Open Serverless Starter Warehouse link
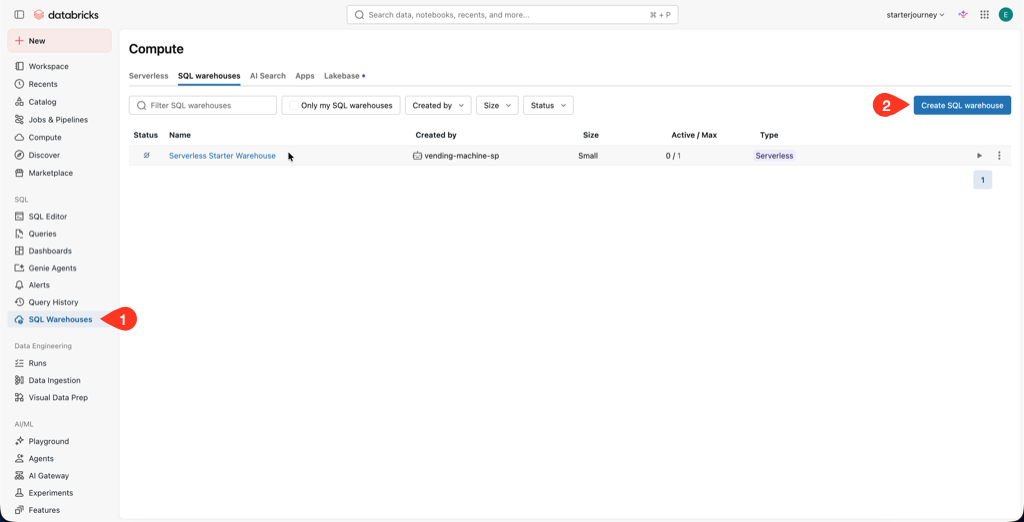This screenshot has width=1024, height=522. pyautogui.click(x=222, y=155)
